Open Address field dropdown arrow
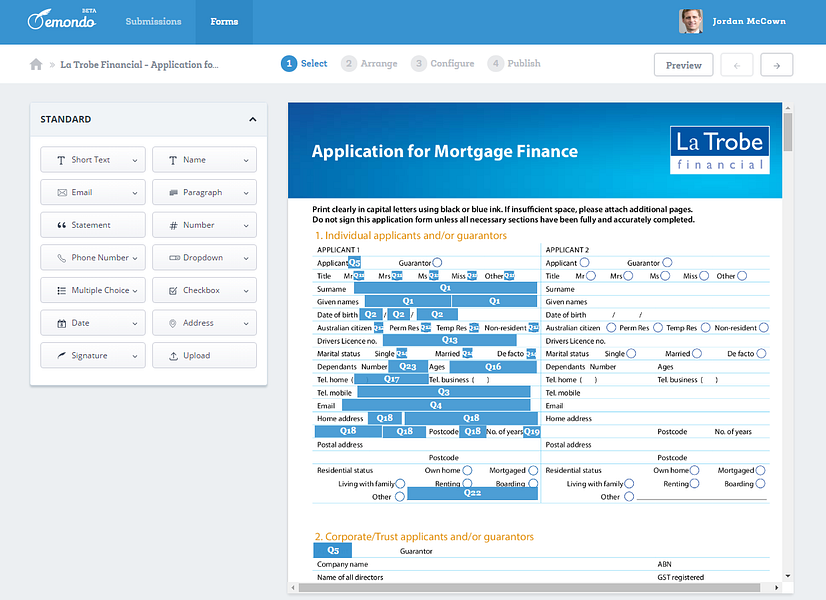Image resolution: width=826 pixels, height=600 pixels. coord(246,324)
